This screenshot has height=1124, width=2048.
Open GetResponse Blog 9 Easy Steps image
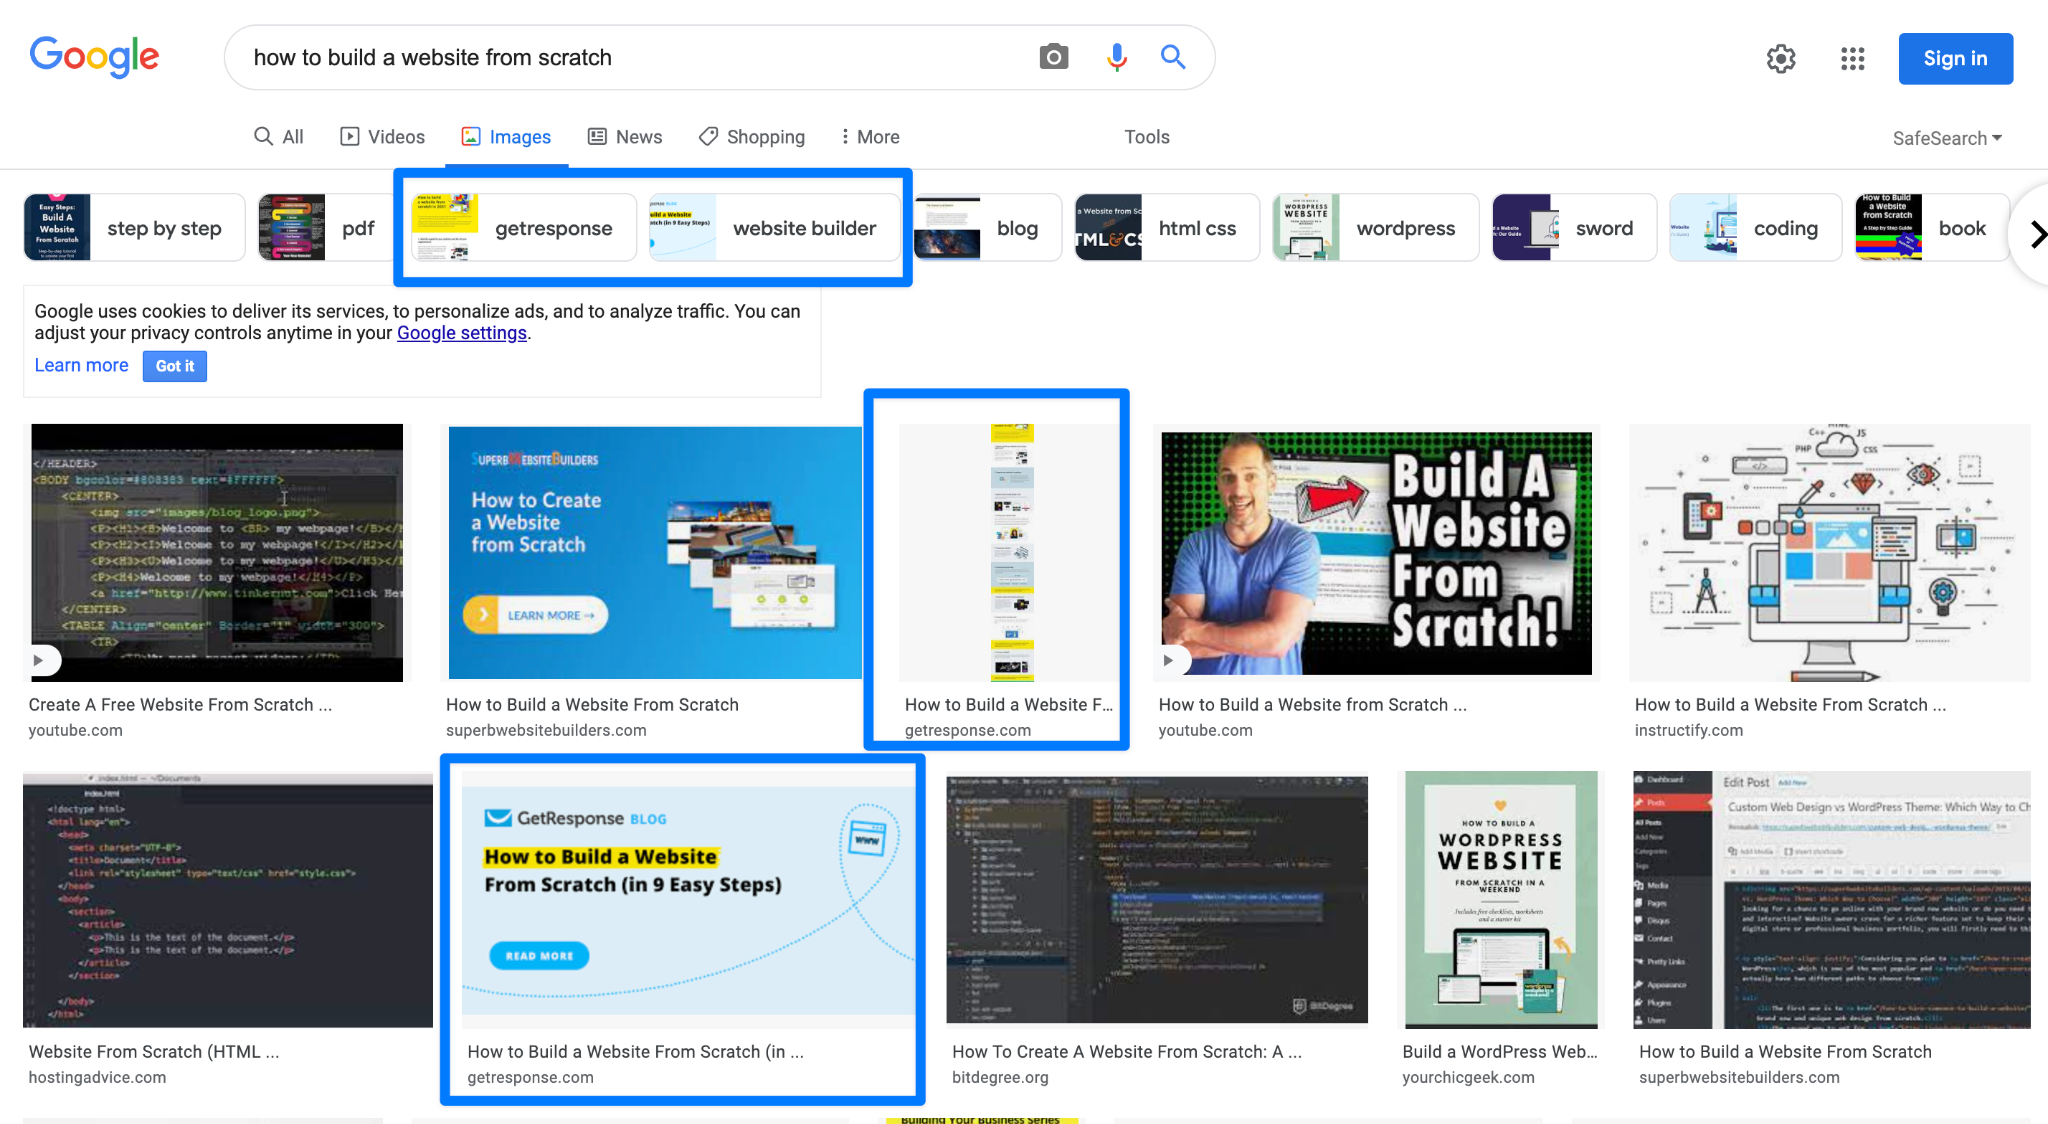point(688,900)
